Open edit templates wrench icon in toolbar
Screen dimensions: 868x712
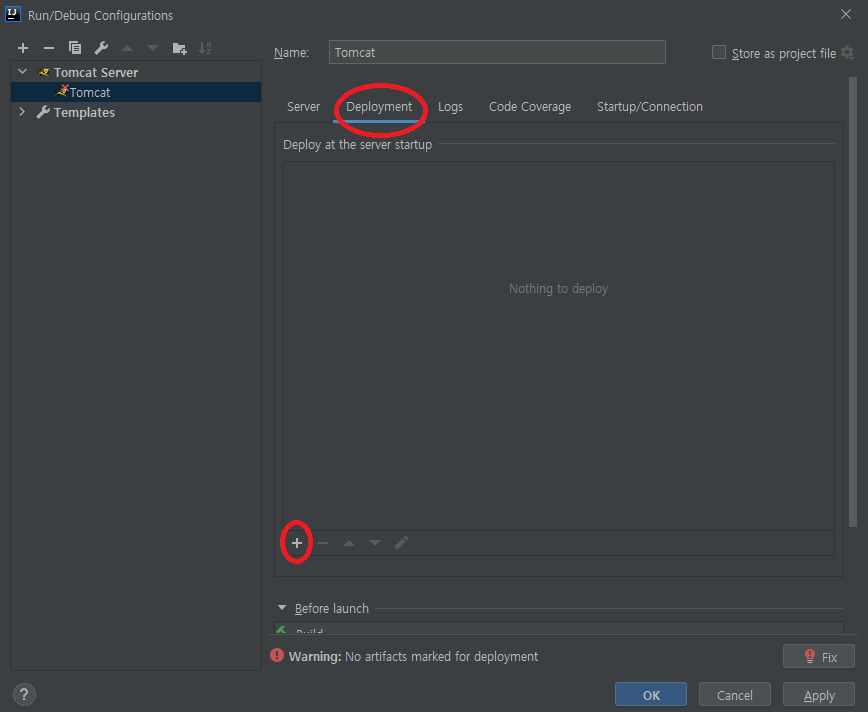tap(101, 48)
